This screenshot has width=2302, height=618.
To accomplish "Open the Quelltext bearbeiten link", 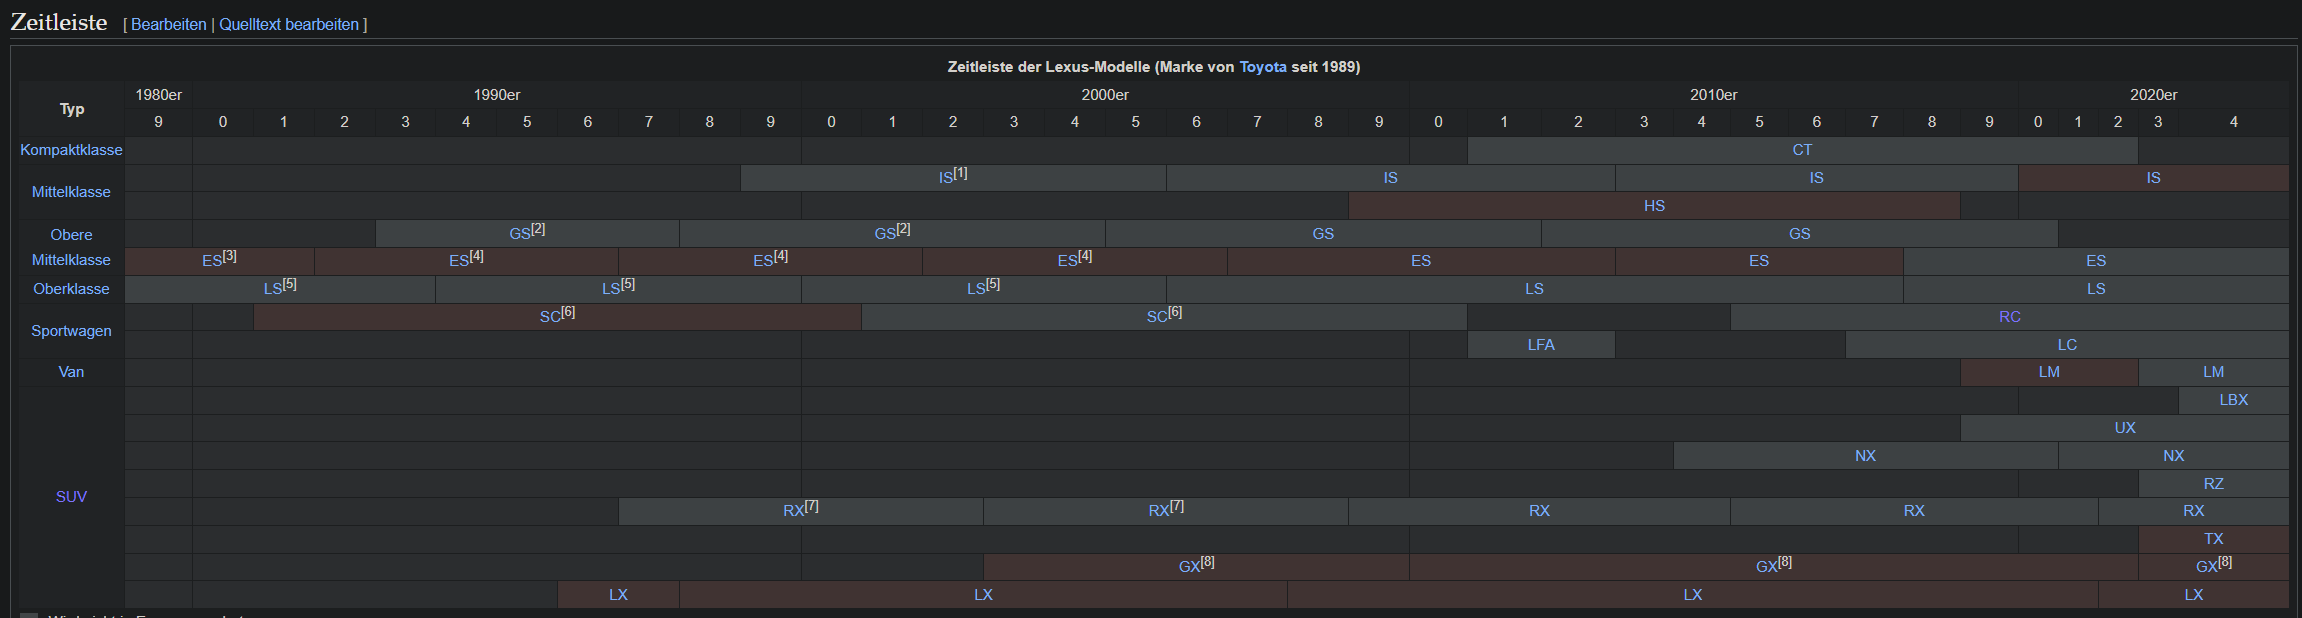I will click(288, 24).
